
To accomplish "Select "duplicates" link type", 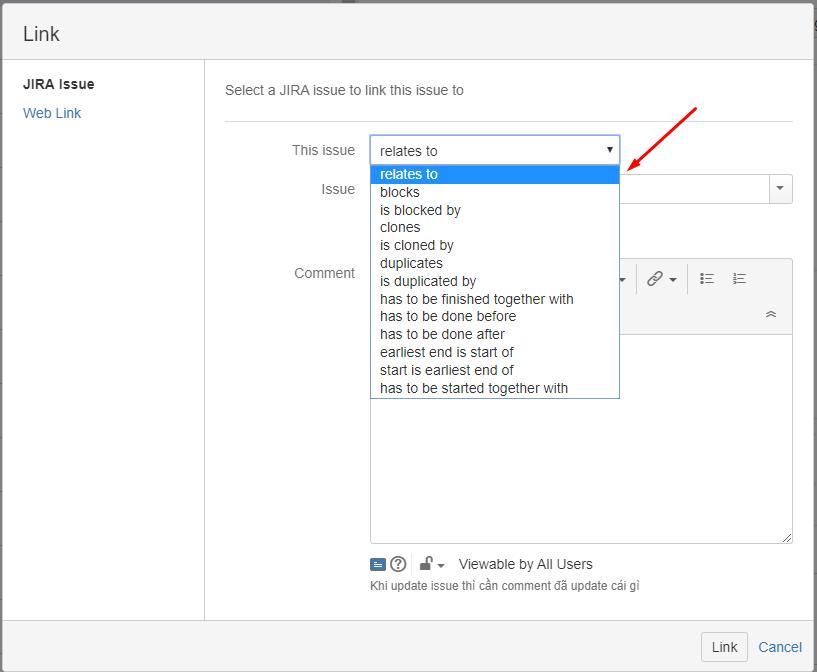I will tap(494, 263).
